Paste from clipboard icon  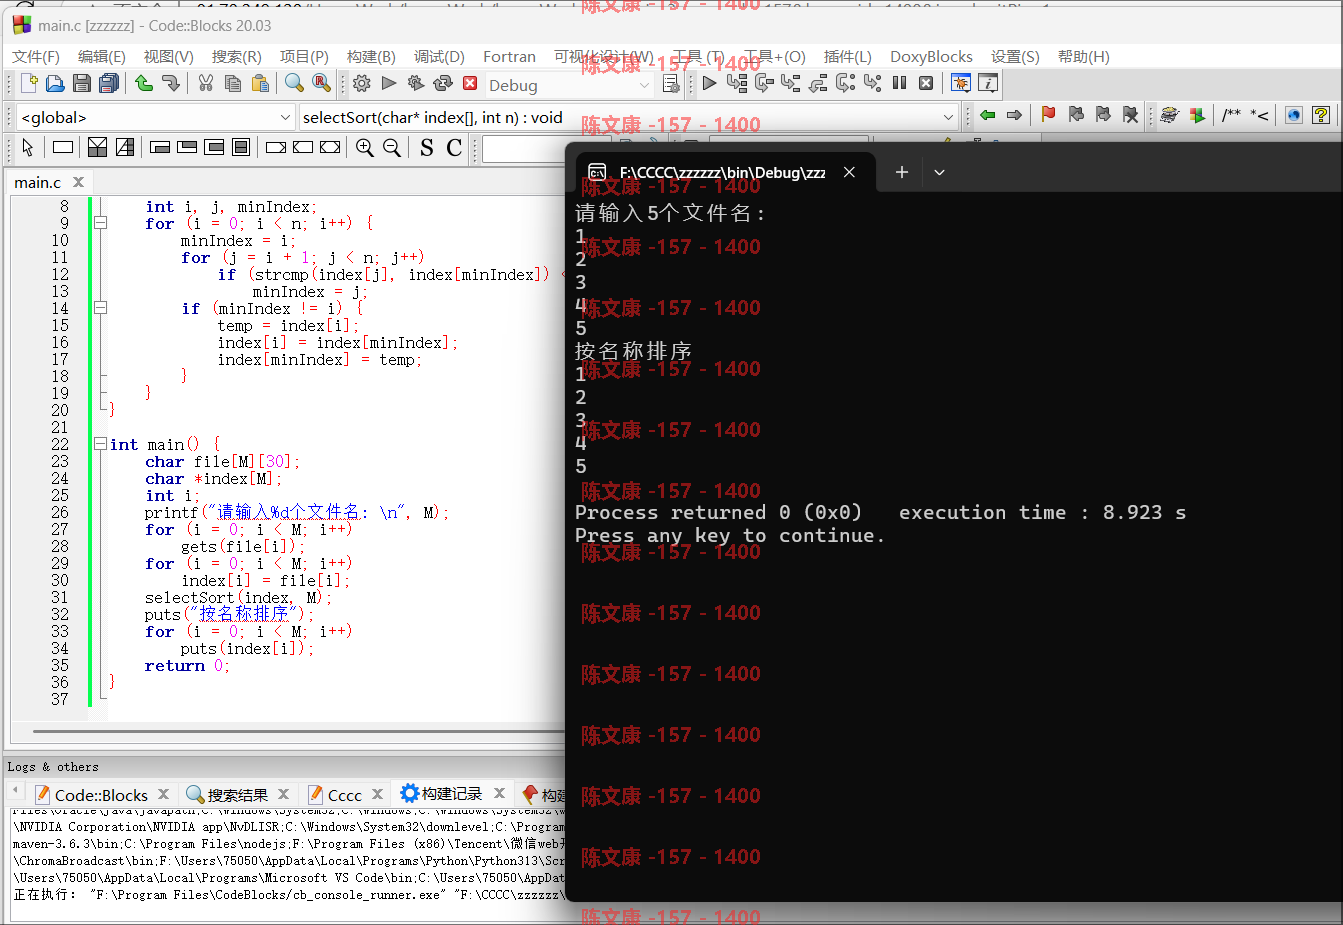(260, 83)
